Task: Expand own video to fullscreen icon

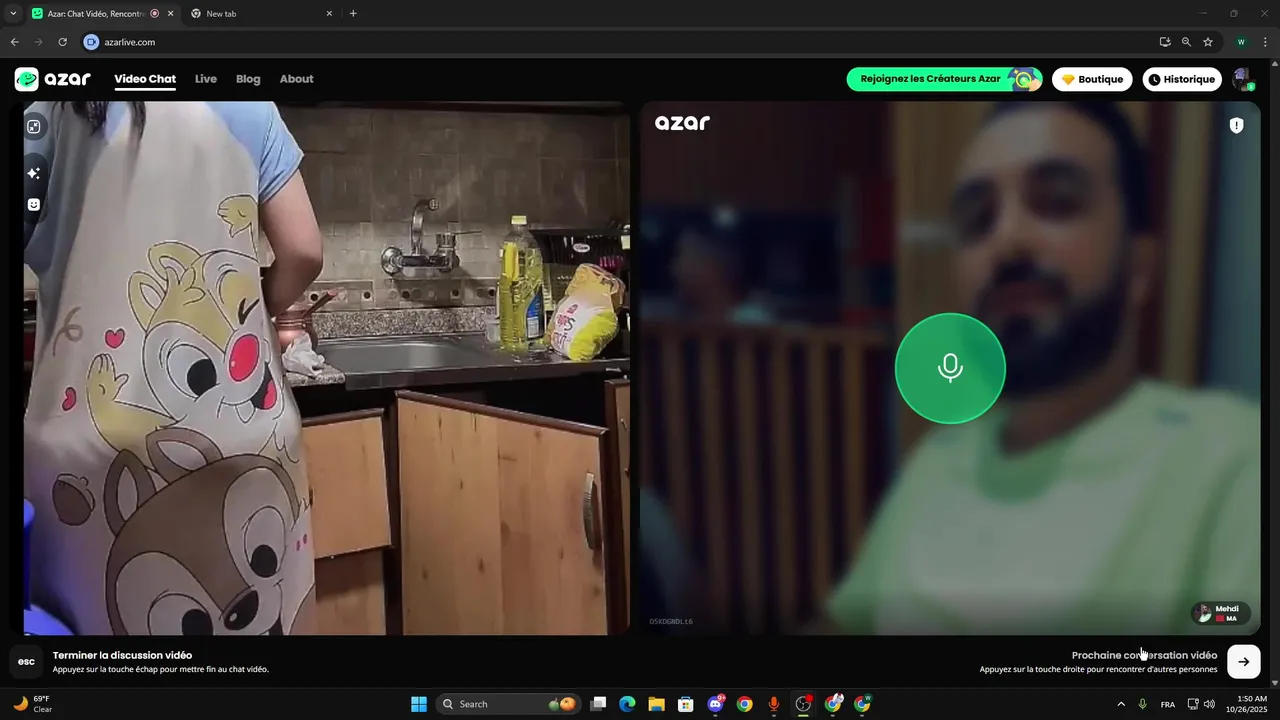Action: point(34,127)
